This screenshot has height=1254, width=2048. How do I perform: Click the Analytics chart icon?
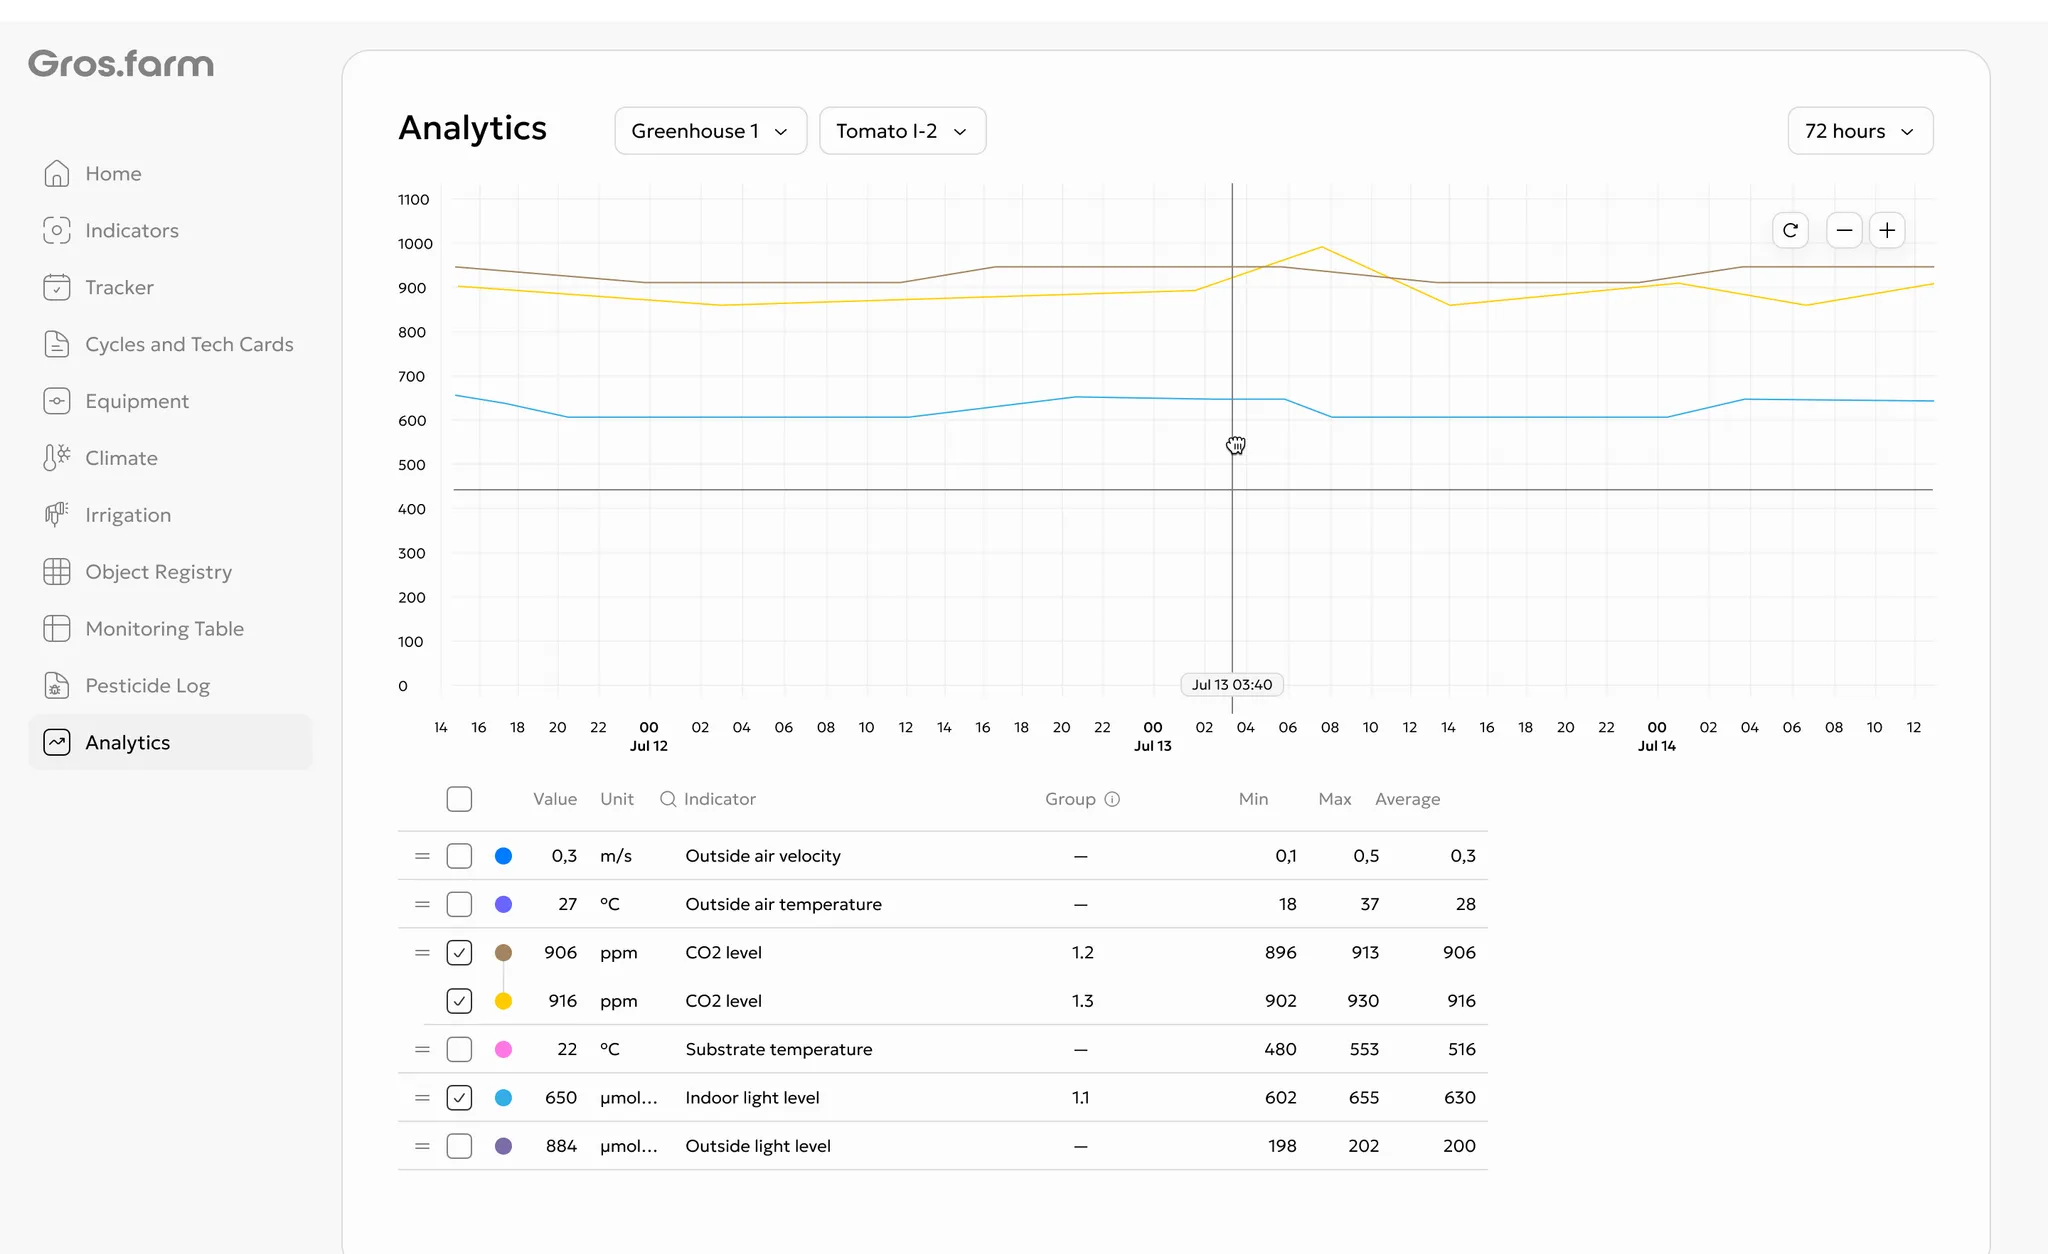(57, 743)
